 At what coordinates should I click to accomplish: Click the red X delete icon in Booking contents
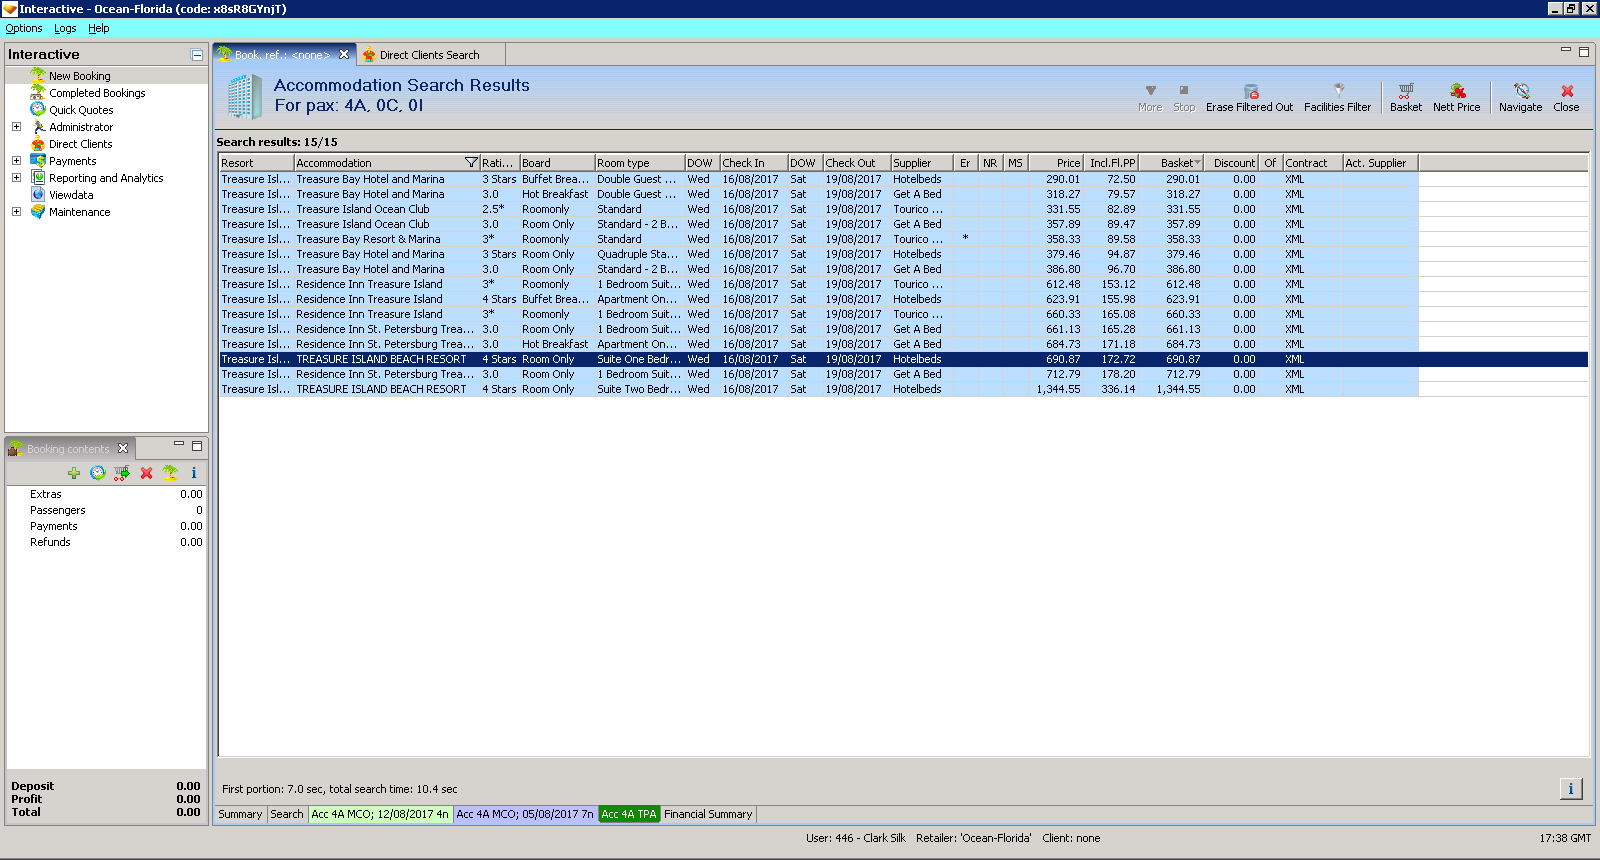(x=146, y=473)
